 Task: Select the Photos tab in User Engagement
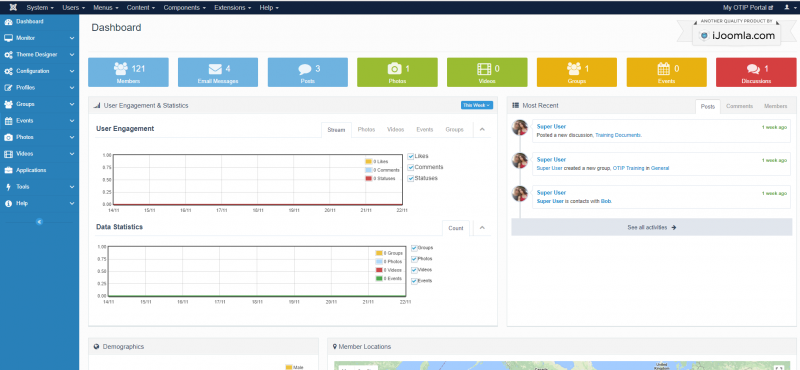point(366,130)
